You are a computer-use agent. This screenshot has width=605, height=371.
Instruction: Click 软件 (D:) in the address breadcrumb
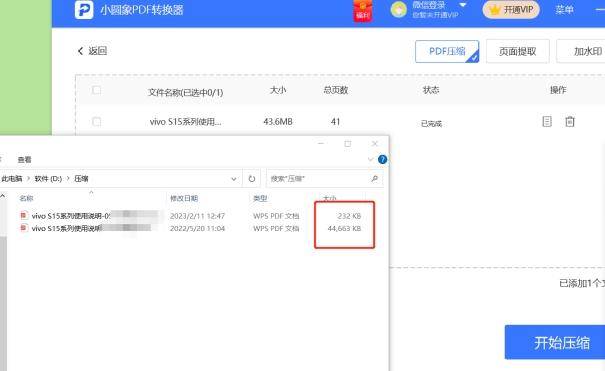[x=48, y=179]
